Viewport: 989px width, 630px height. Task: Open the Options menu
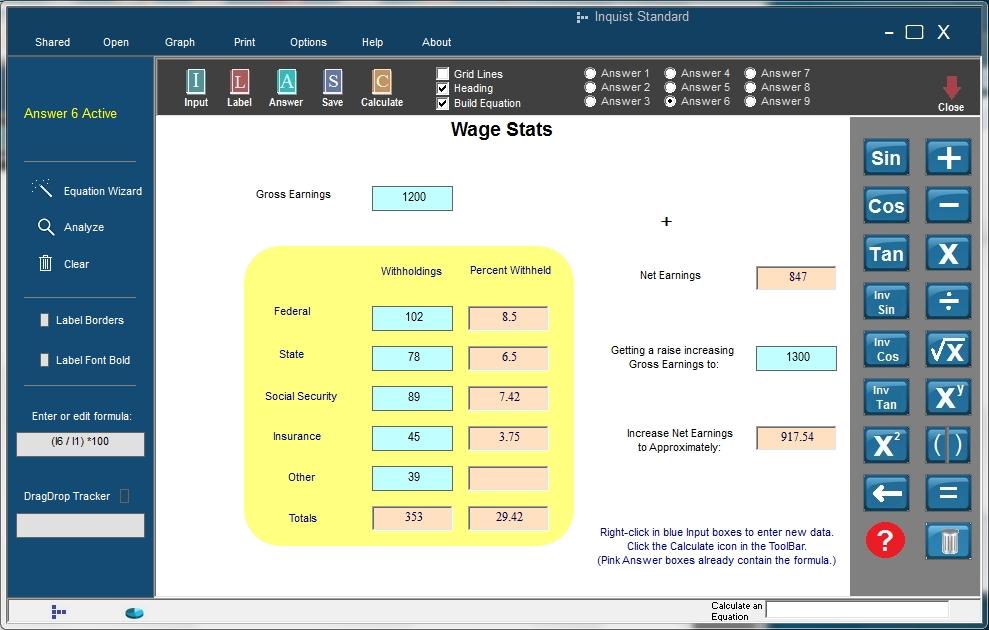tap(308, 42)
